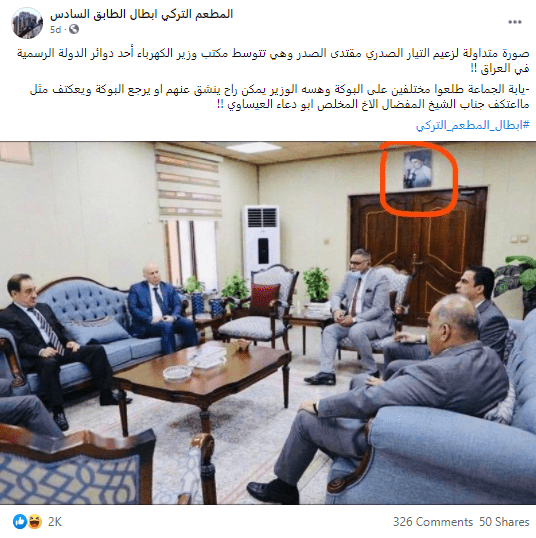Open the page name المطعم التركي ابطال الطابق السادس
This screenshot has width=536, height=538.
pos(141,14)
